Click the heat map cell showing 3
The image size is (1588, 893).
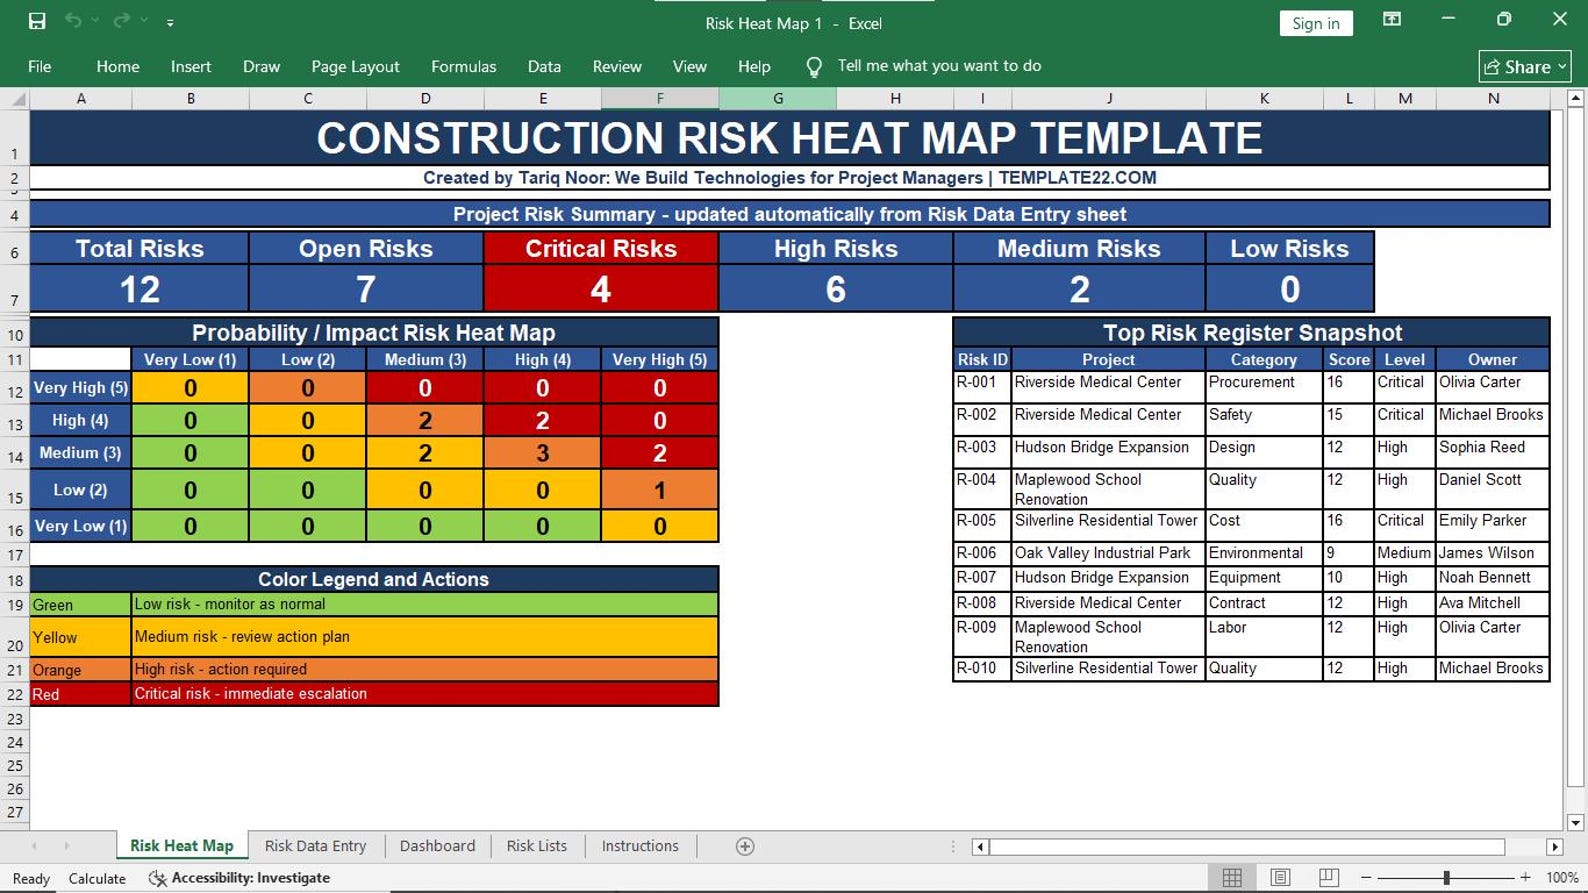pyautogui.click(x=542, y=453)
